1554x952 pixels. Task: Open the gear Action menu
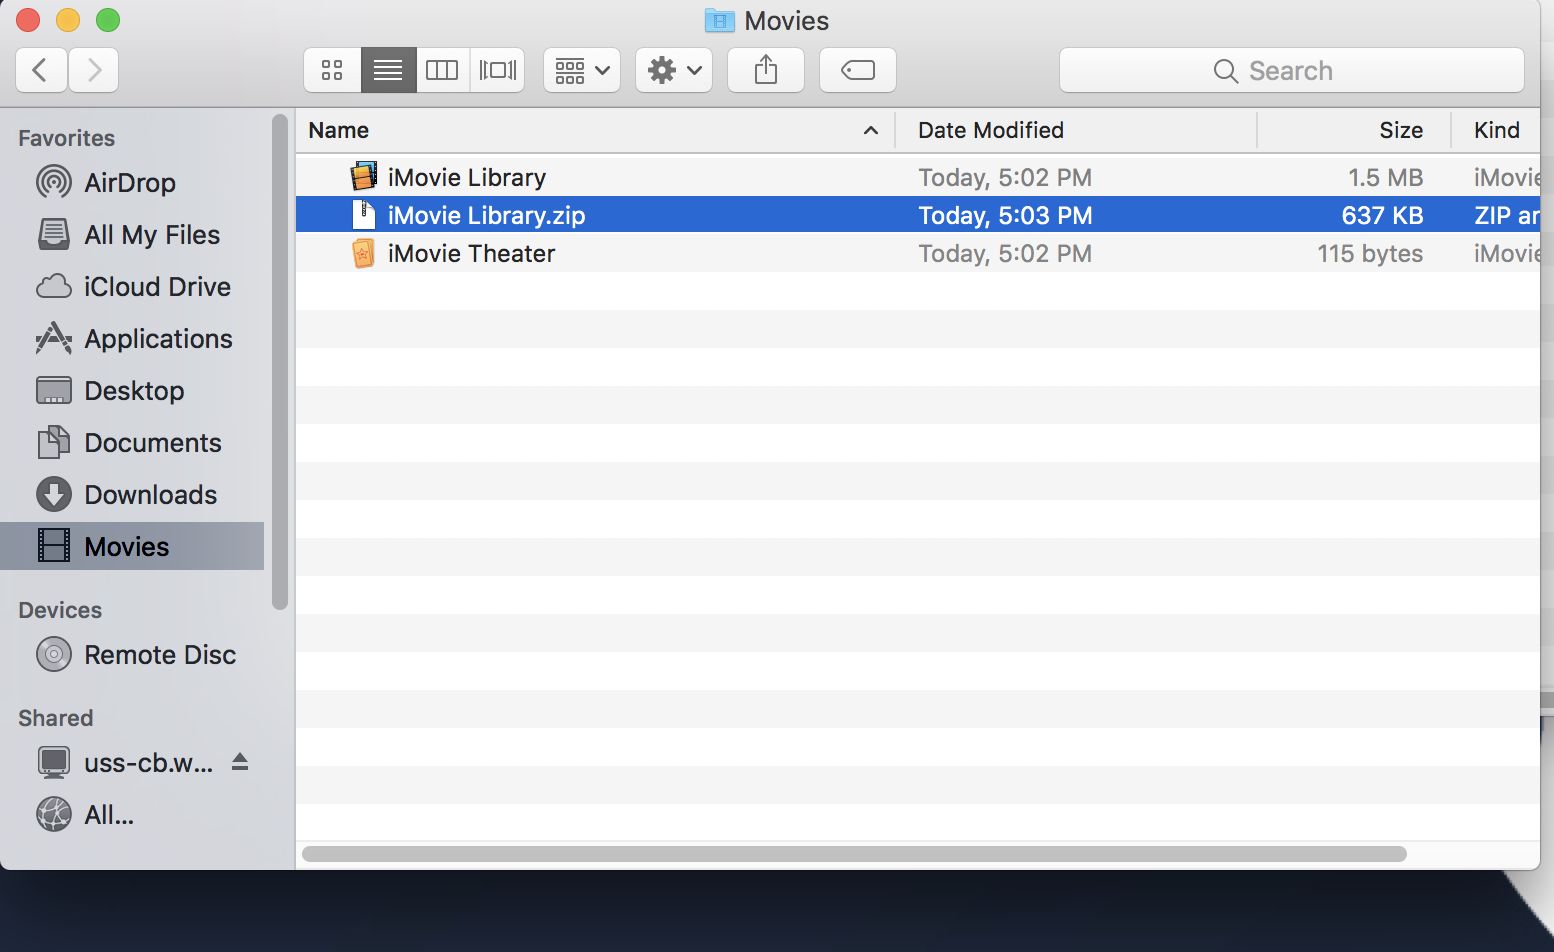(x=674, y=70)
